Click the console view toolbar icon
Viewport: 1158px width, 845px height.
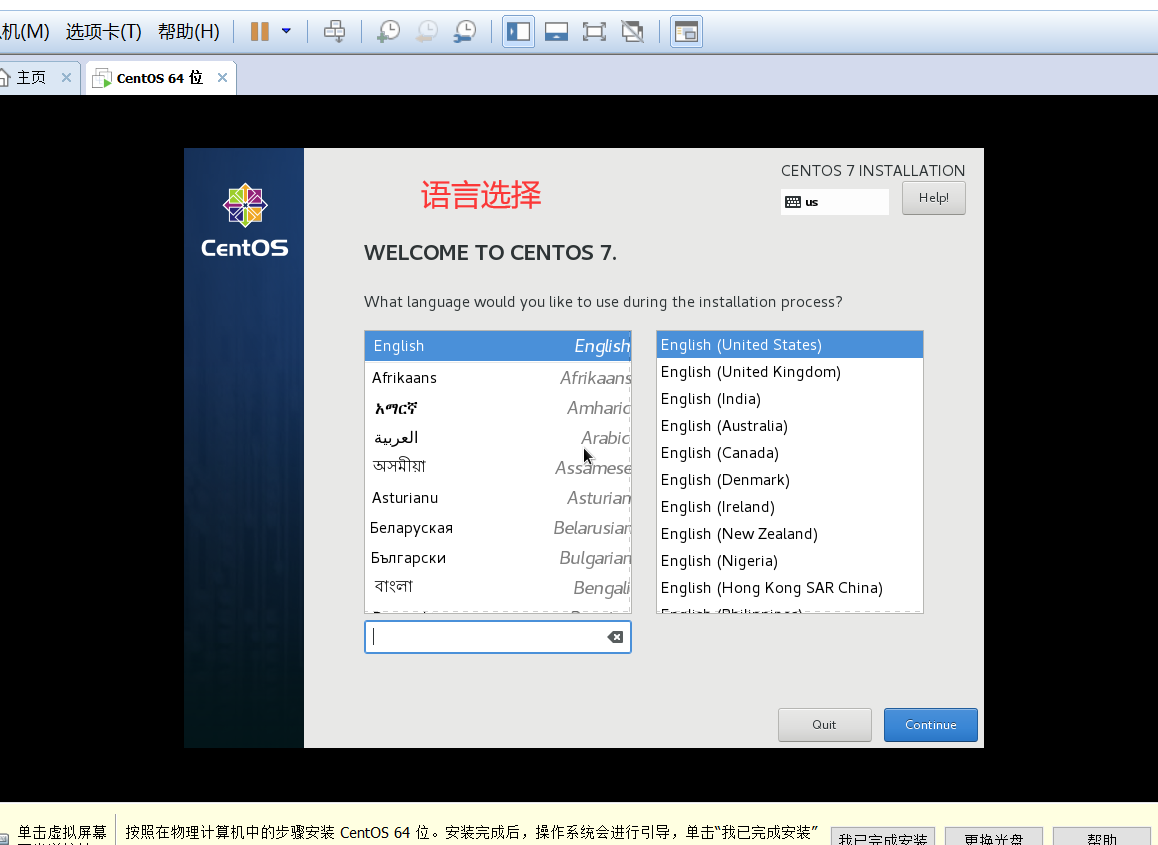(x=686, y=32)
